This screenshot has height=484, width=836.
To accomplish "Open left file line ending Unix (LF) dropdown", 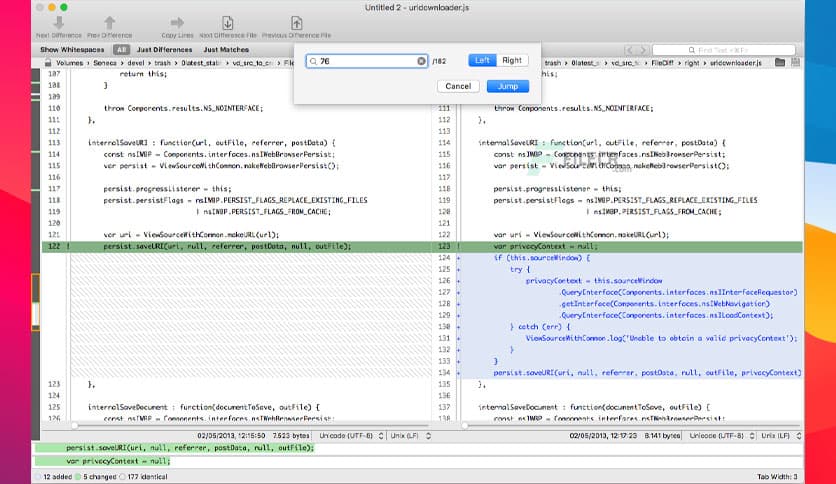I will (409, 436).
